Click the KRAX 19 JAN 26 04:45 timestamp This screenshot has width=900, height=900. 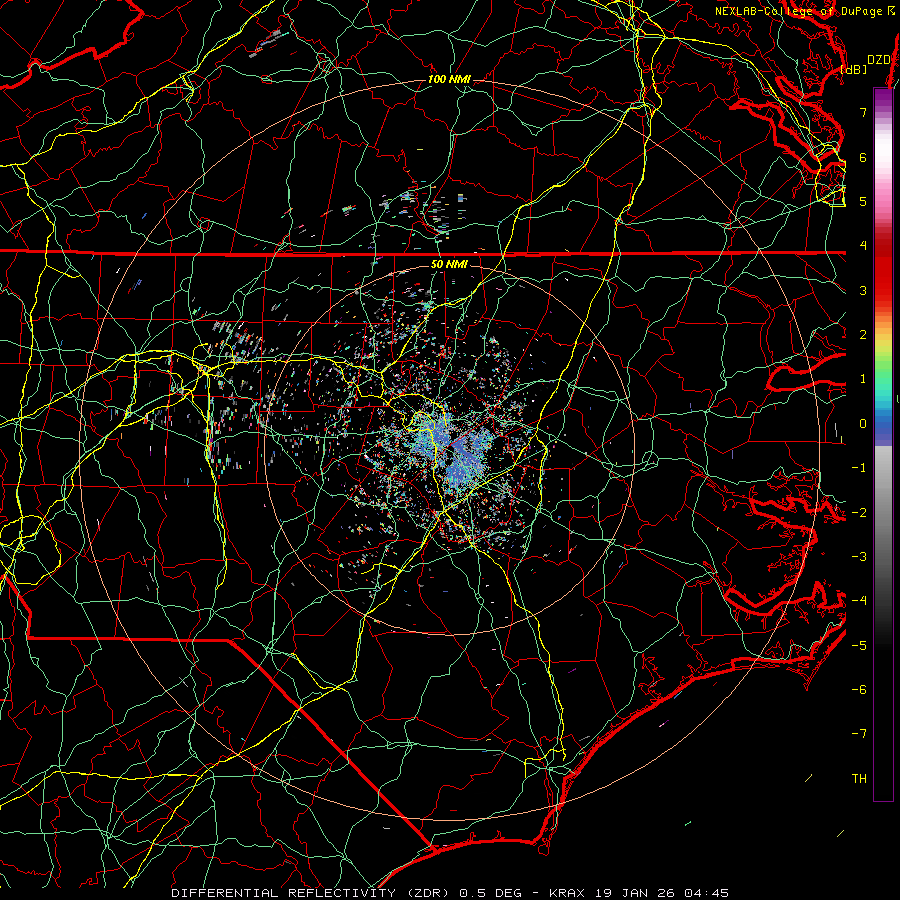pos(639,893)
